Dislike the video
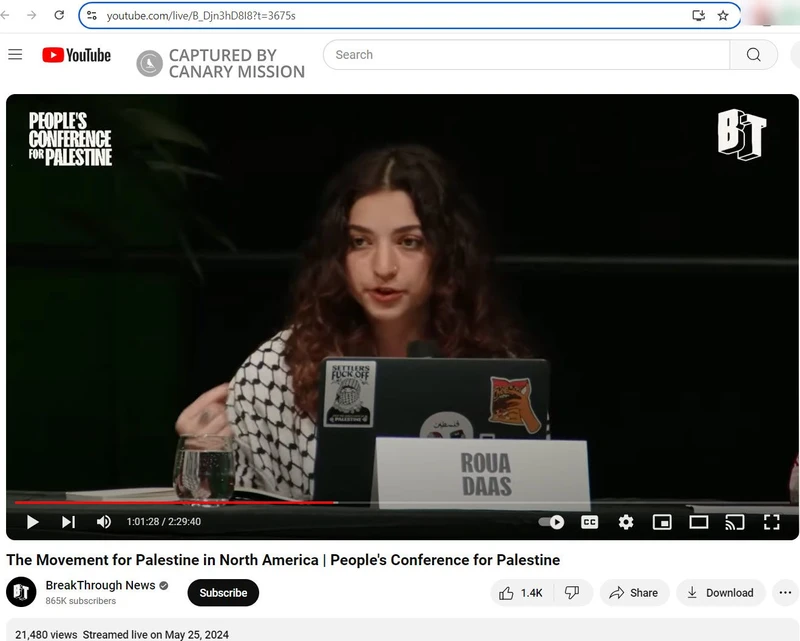Viewport: 800px width, 641px height. [x=572, y=593]
